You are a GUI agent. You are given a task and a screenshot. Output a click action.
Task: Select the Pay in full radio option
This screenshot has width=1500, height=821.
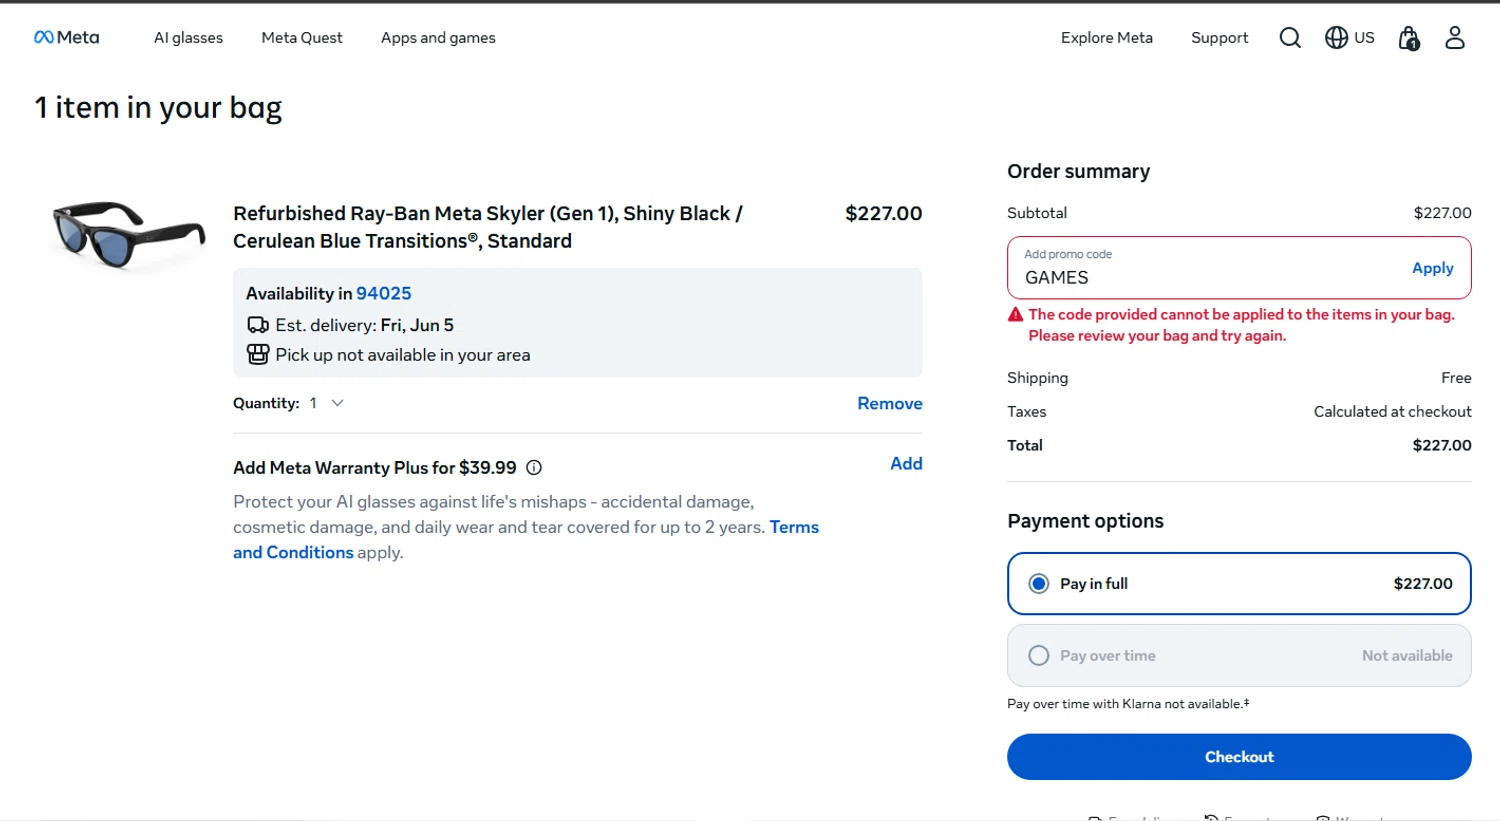click(x=1039, y=583)
